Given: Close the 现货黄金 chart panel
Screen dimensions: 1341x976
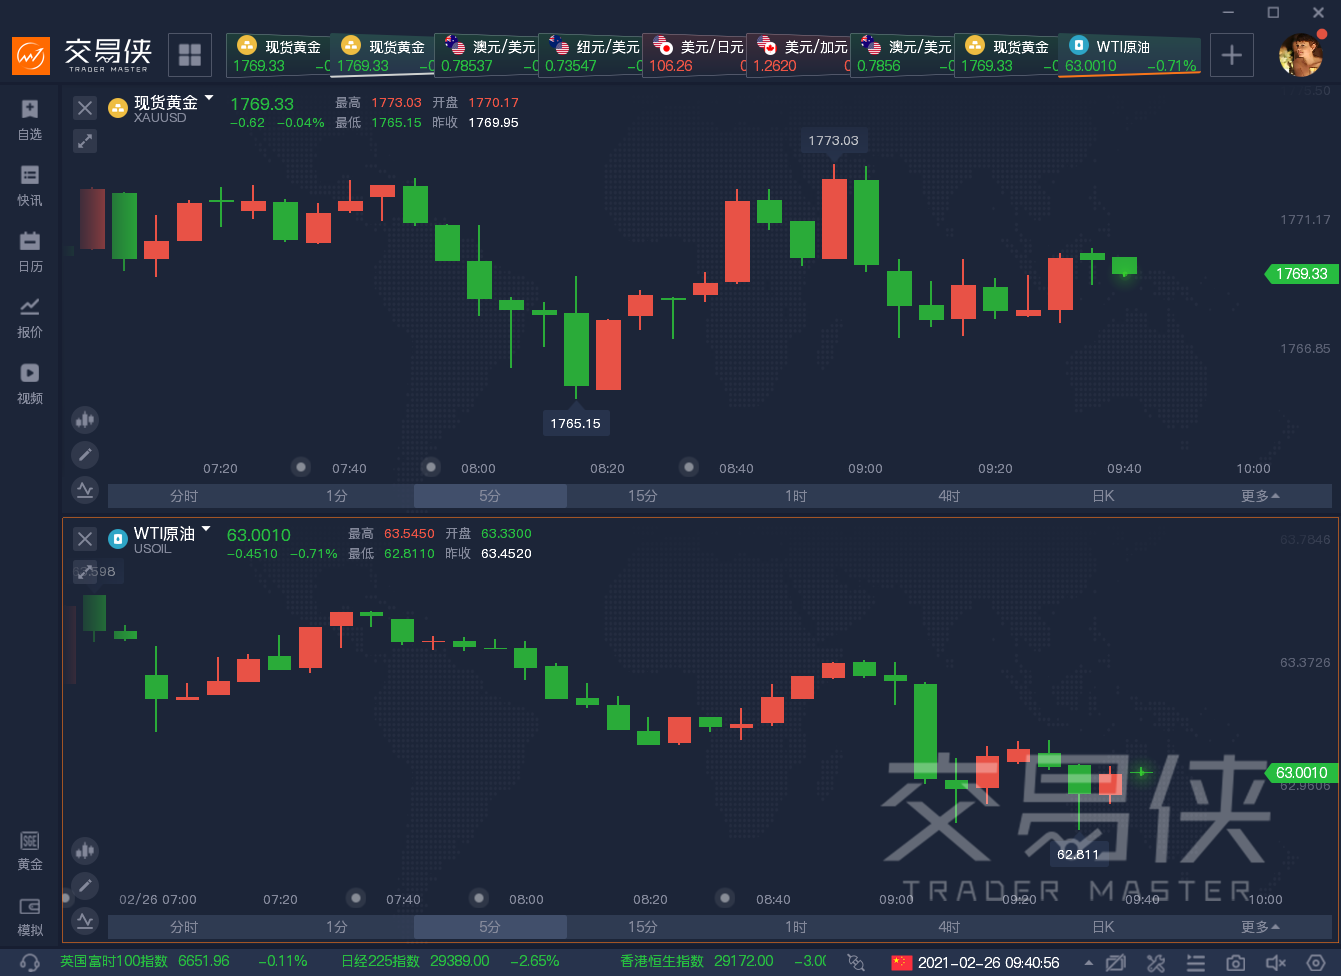Looking at the screenshot, I should 85,108.
